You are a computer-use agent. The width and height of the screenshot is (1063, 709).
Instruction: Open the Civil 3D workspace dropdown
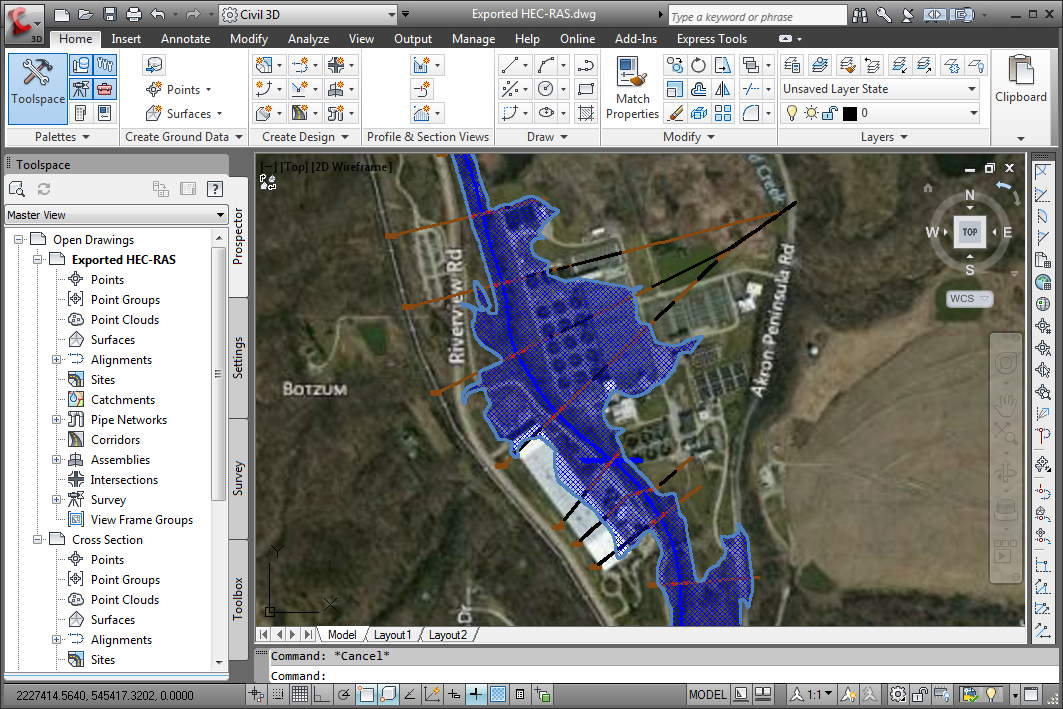tap(309, 14)
